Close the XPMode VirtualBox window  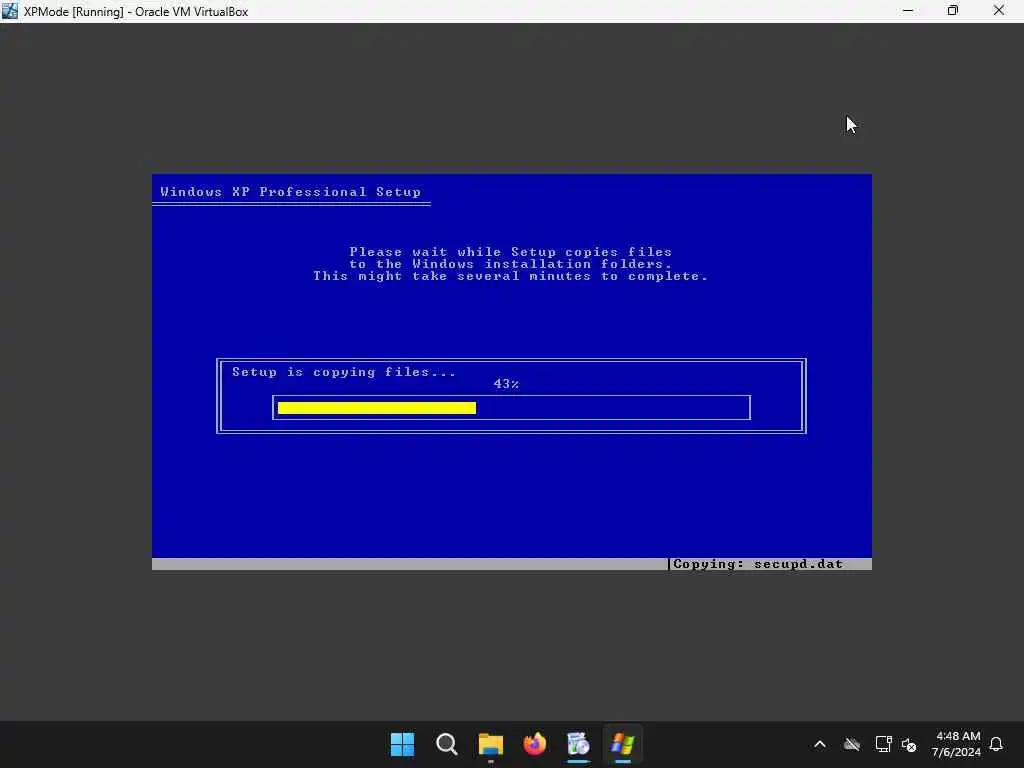coord(999,11)
